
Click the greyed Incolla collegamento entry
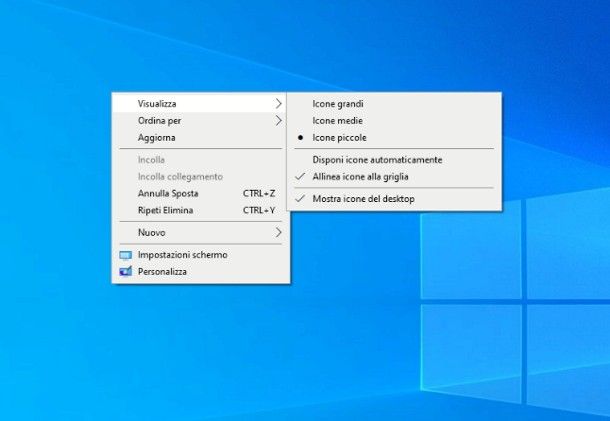(200, 177)
